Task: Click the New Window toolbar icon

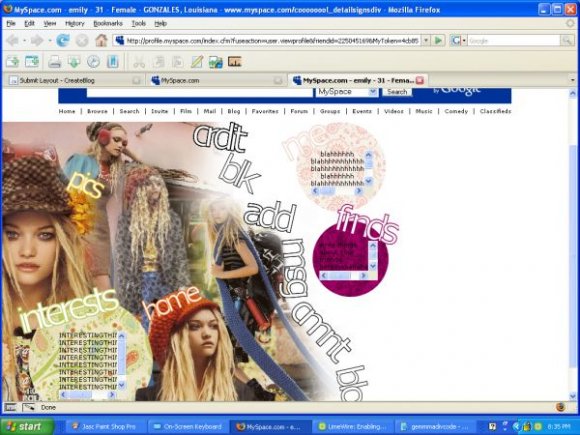Action: point(32,61)
